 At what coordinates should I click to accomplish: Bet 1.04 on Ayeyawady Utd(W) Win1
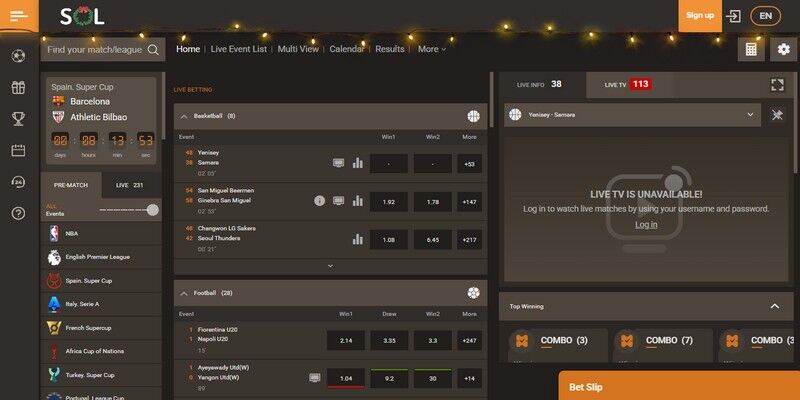[x=346, y=379]
